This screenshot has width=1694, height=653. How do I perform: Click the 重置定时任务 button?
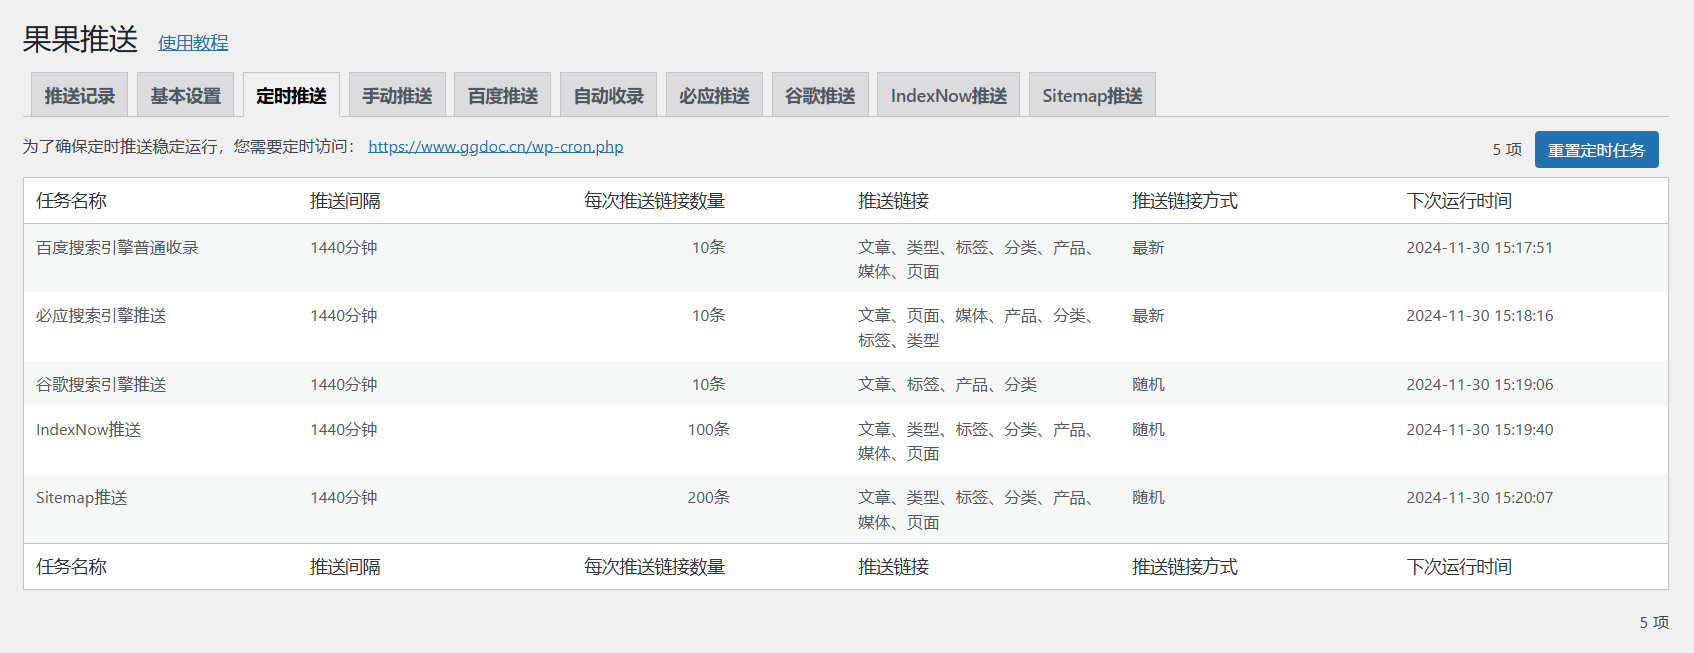coord(1597,150)
